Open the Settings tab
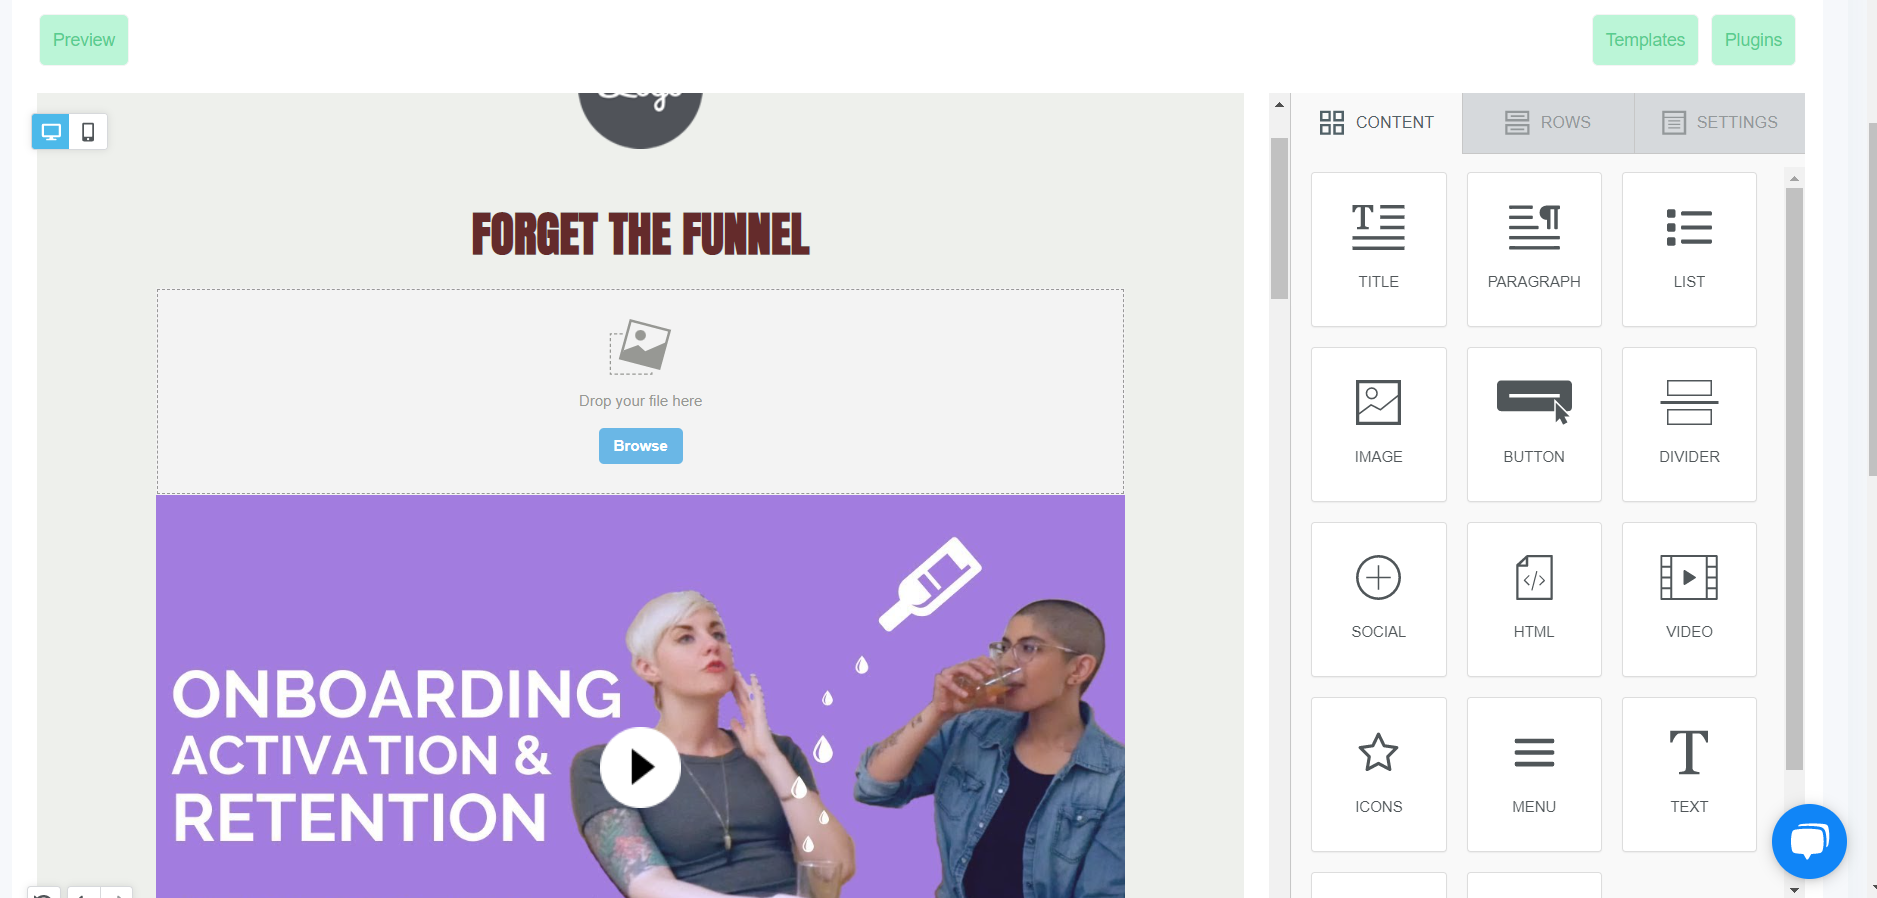Viewport: 1877px width, 898px height. click(1720, 123)
